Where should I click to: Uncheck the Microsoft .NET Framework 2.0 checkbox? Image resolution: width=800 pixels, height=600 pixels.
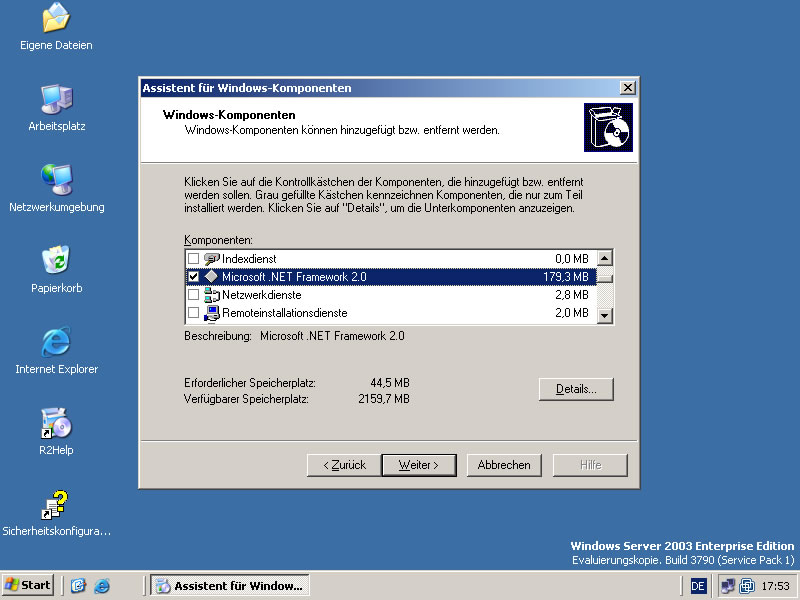click(x=194, y=277)
